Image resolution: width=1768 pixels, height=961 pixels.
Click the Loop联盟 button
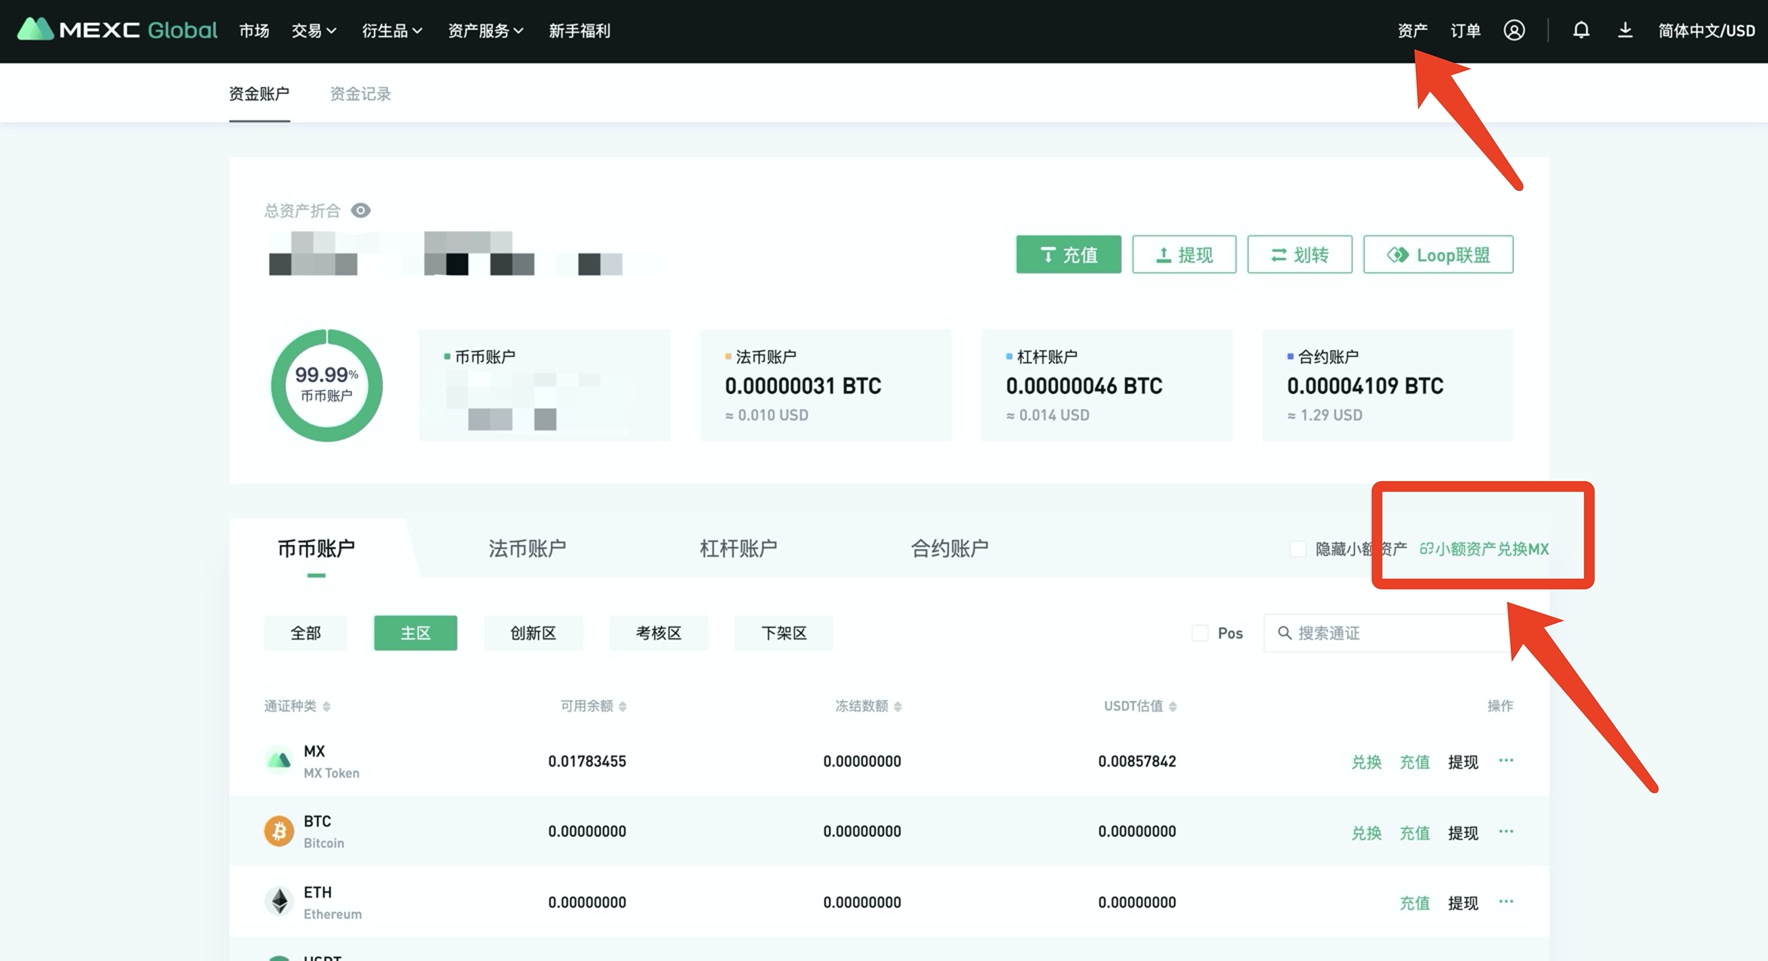(1438, 254)
